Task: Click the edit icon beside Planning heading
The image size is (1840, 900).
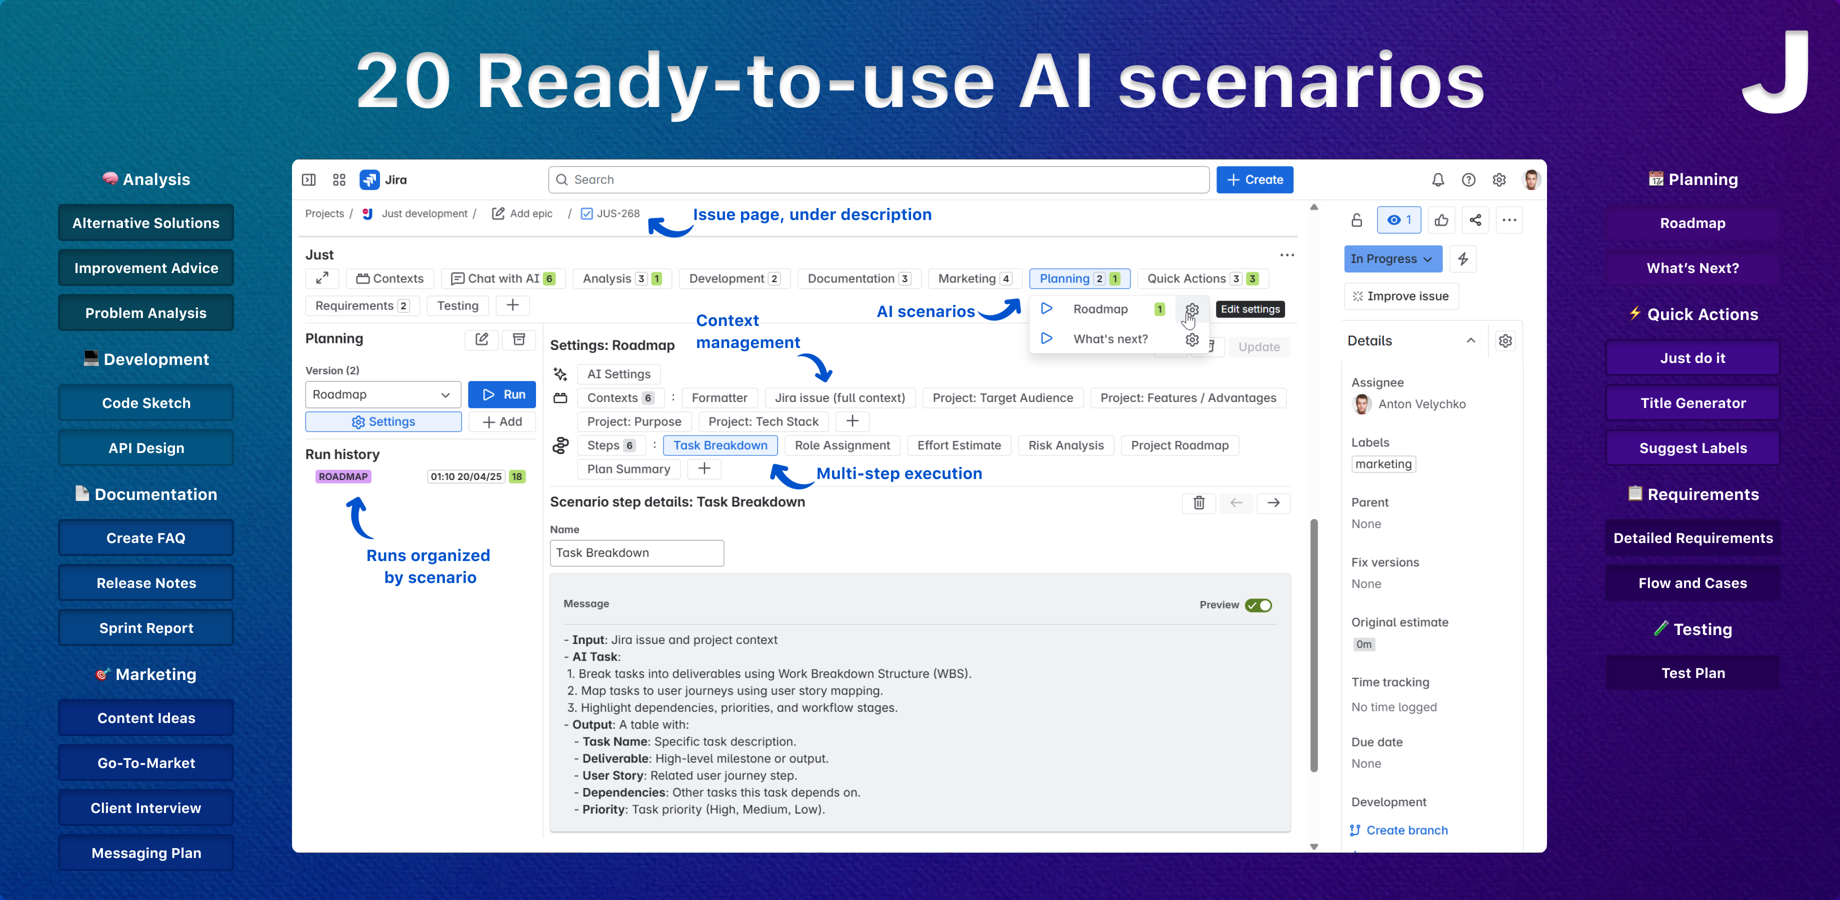Action: (482, 339)
